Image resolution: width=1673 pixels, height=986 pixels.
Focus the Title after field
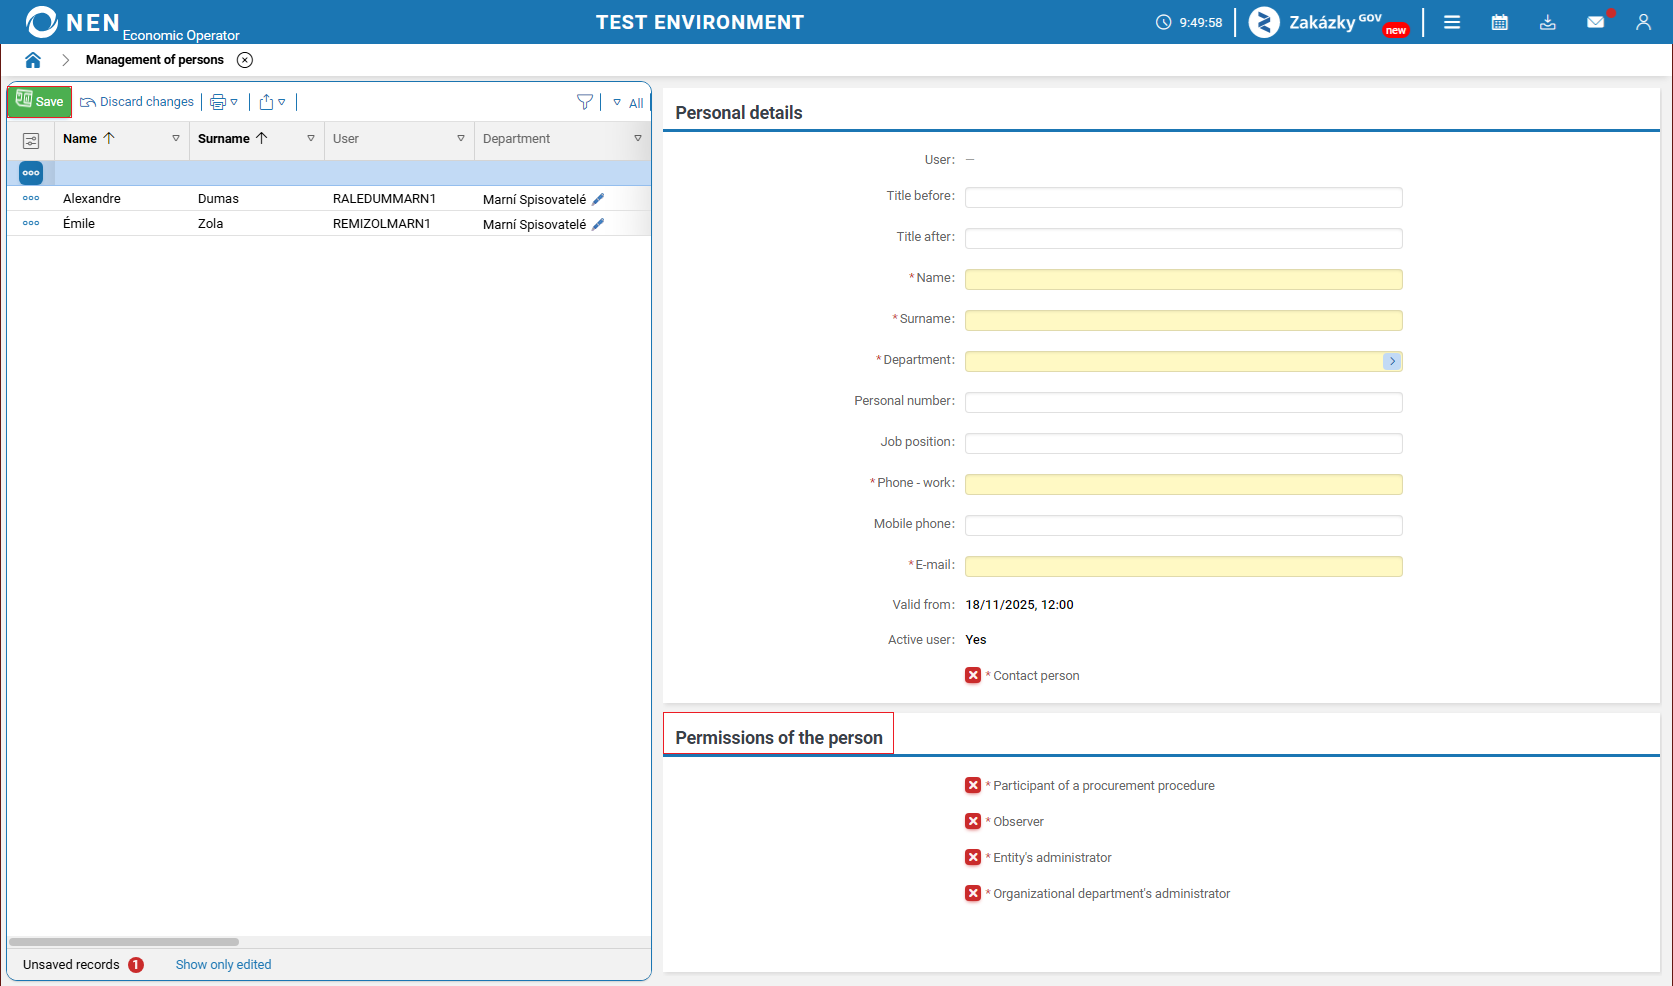(1183, 238)
